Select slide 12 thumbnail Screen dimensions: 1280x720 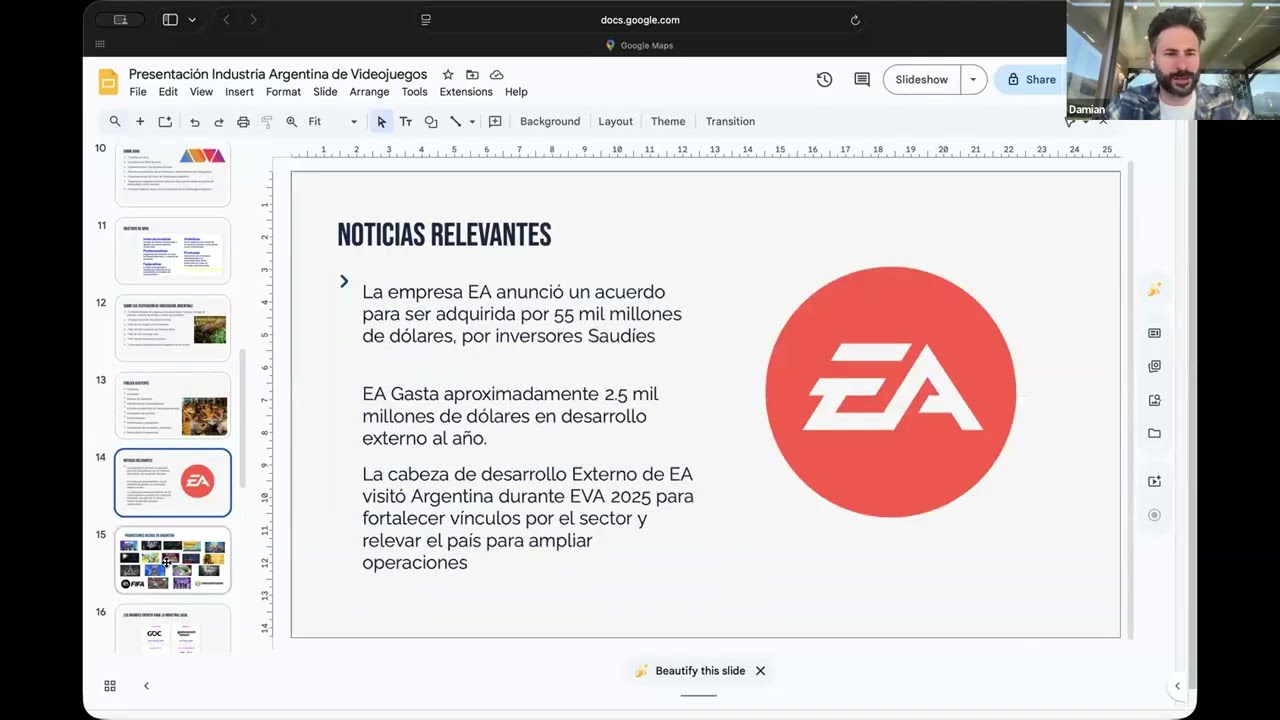[172, 328]
